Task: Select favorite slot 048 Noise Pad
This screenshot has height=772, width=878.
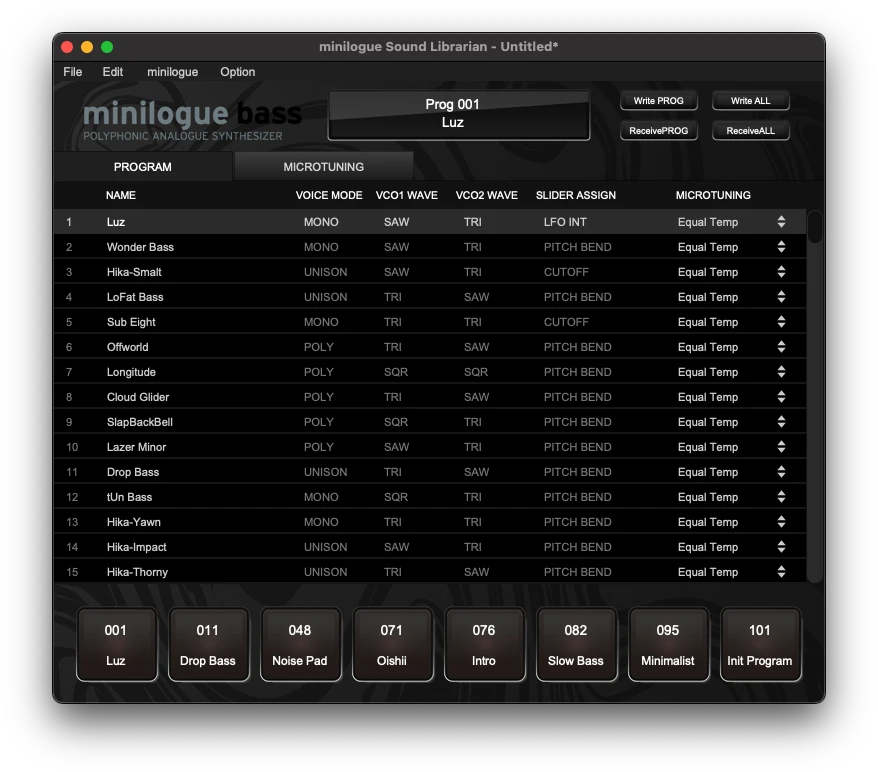Action: (x=300, y=645)
